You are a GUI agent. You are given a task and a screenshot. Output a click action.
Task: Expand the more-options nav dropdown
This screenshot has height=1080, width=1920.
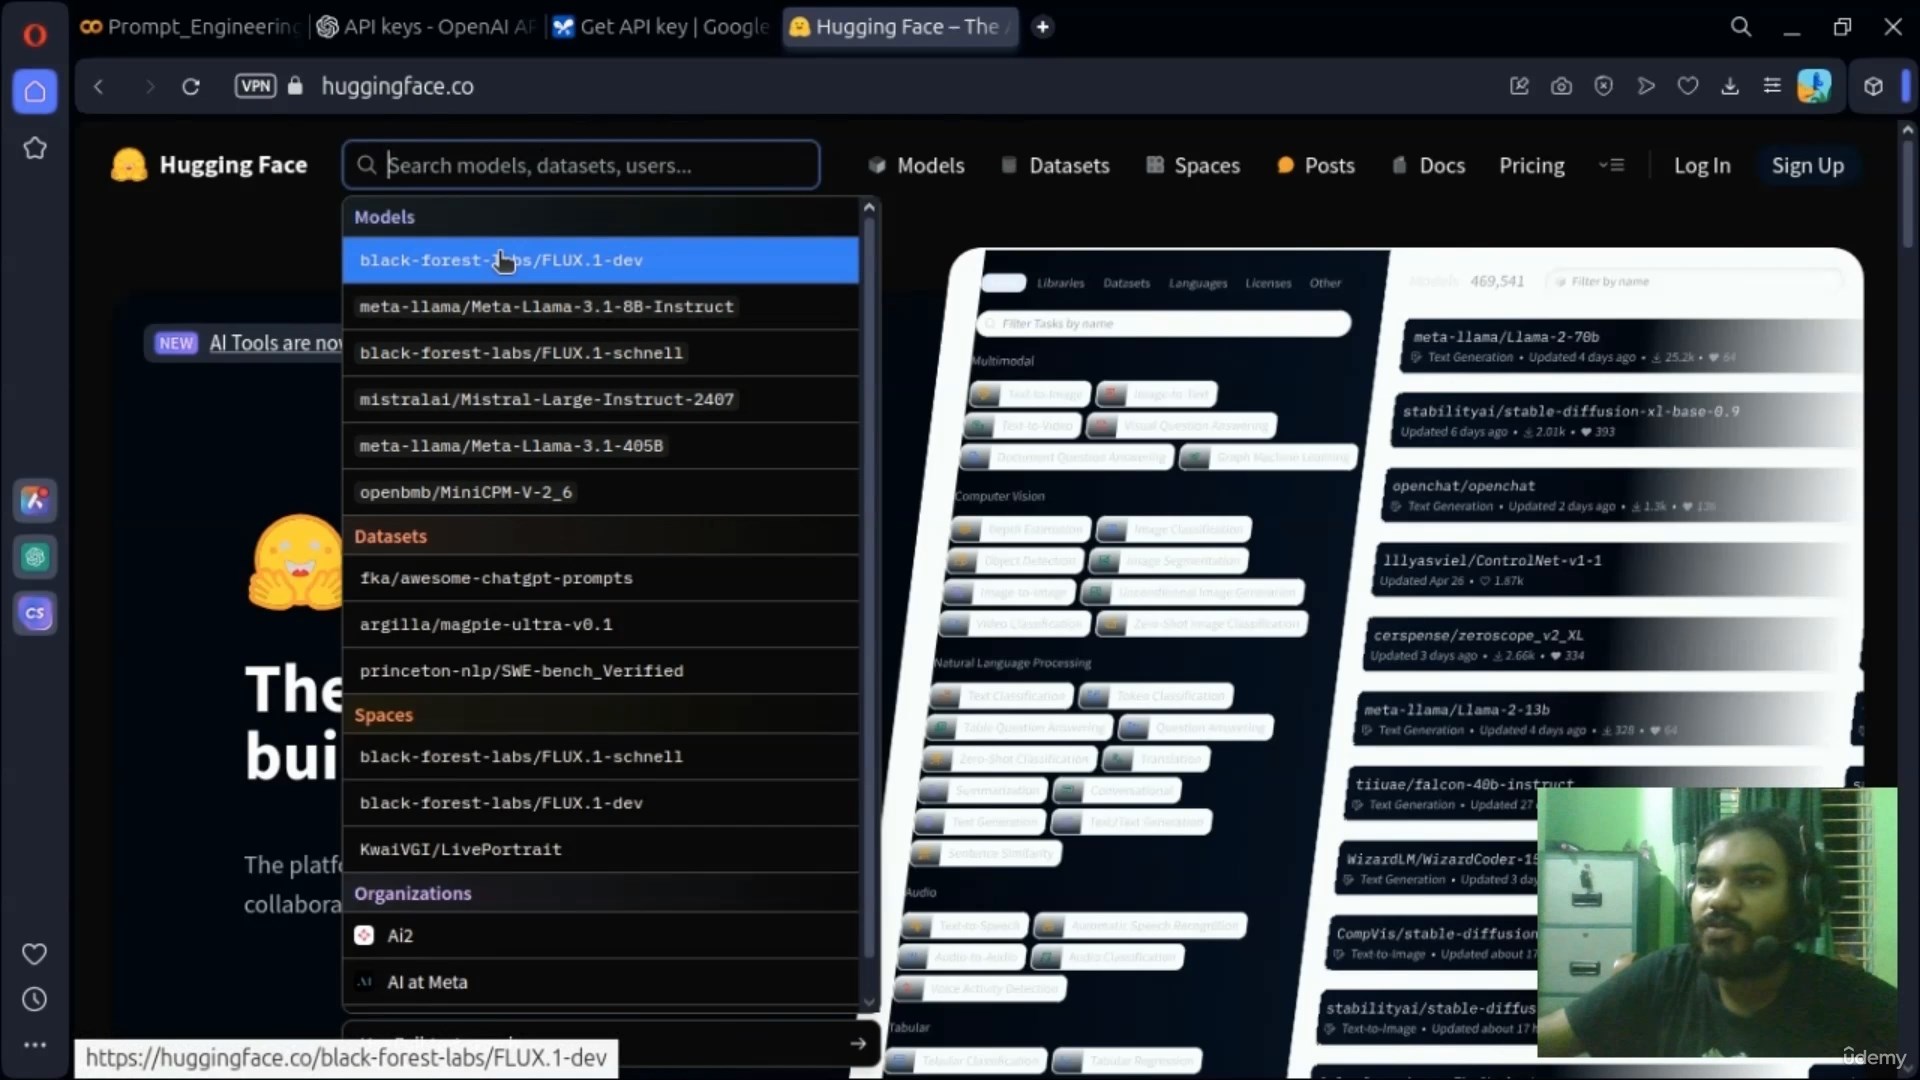click(x=1611, y=165)
